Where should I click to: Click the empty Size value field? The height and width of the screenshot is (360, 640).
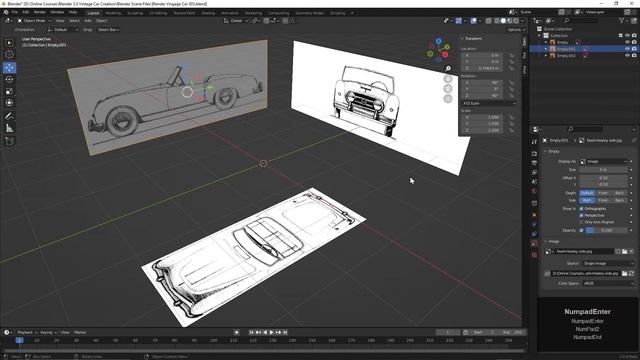(603, 169)
